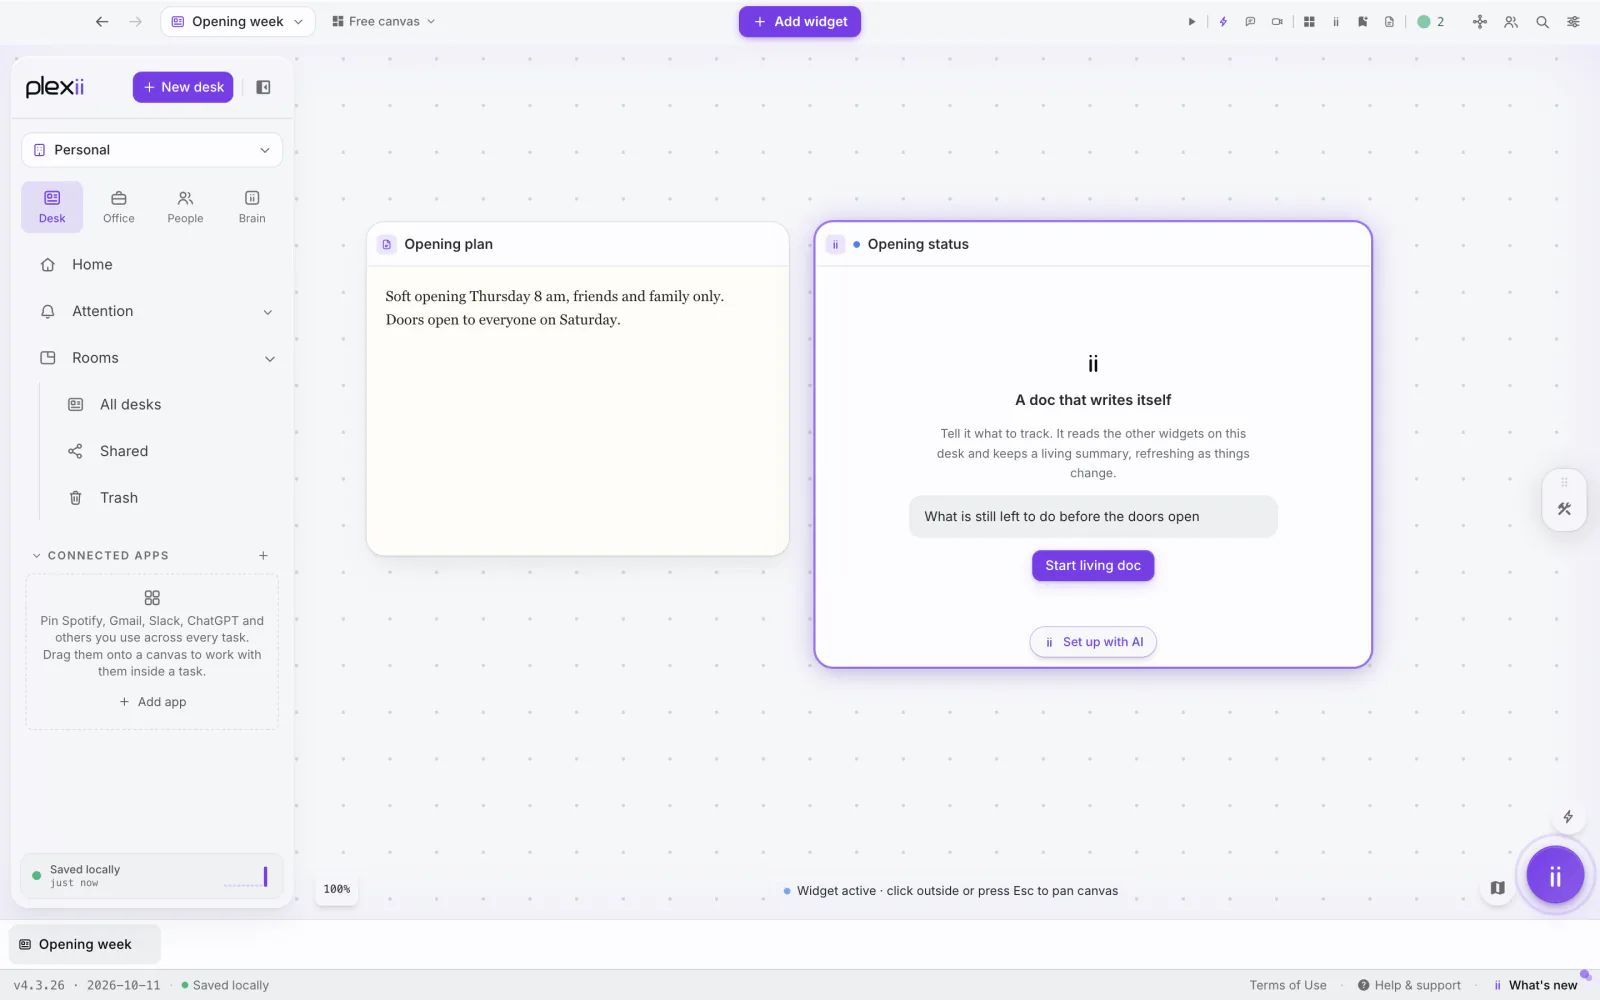Click the Start living doc button
The image size is (1600, 1000).
(1093, 566)
